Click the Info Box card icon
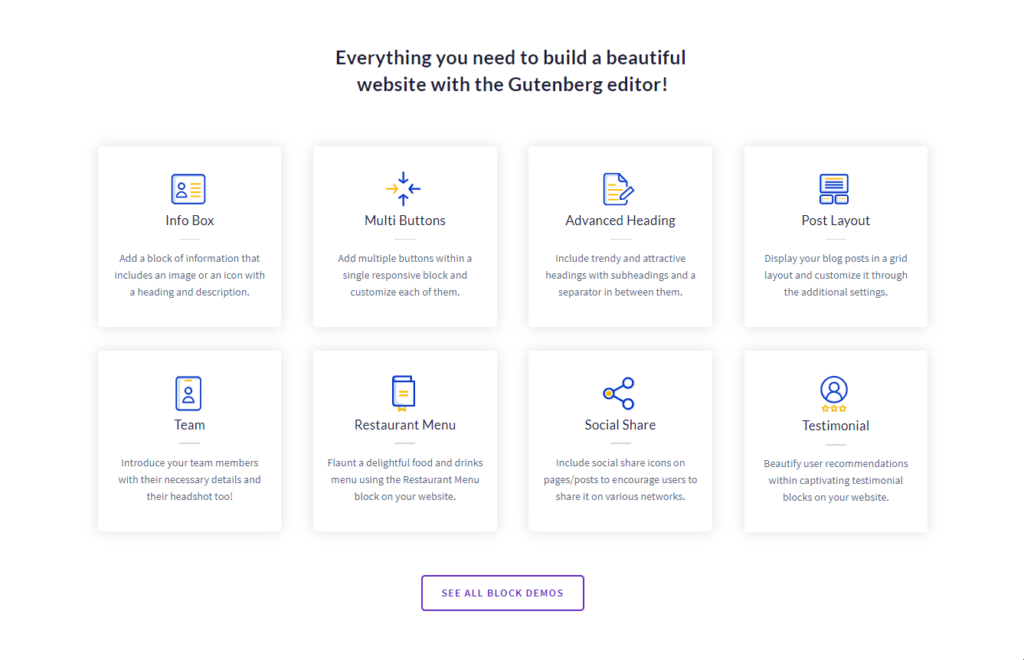The image size is (1024, 660). click(x=188, y=189)
